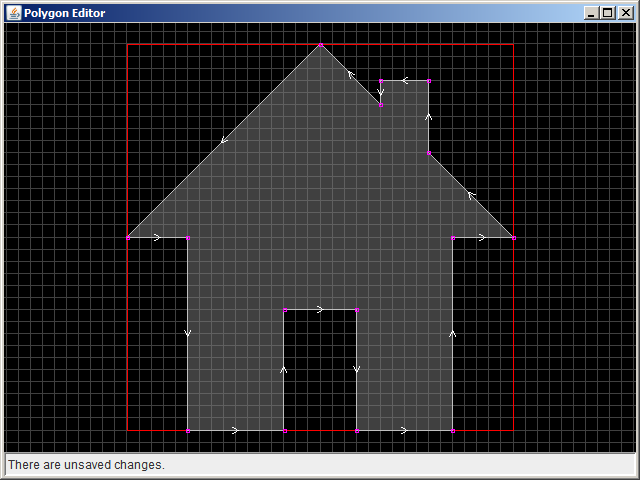Click the top vertex of the right wall
The width and height of the screenshot is (640, 480).
[x=453, y=237]
